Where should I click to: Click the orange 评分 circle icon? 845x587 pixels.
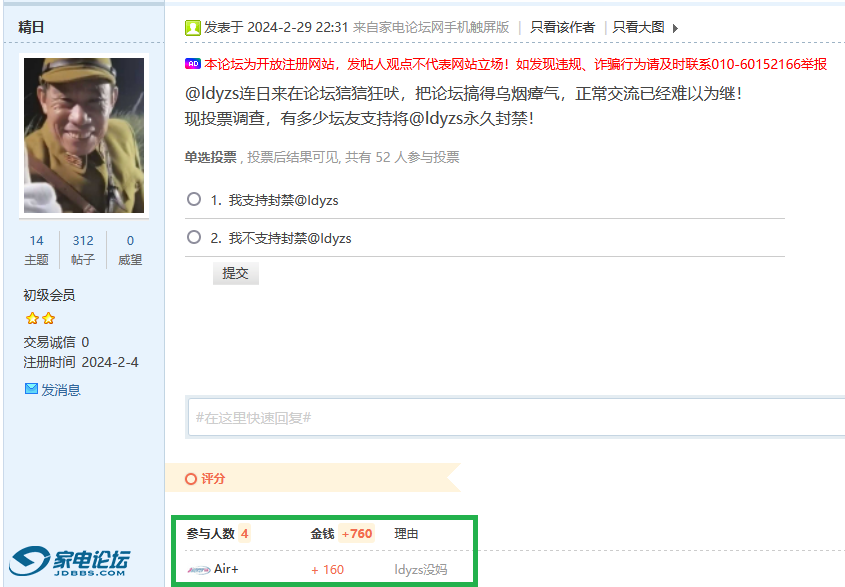tap(191, 479)
